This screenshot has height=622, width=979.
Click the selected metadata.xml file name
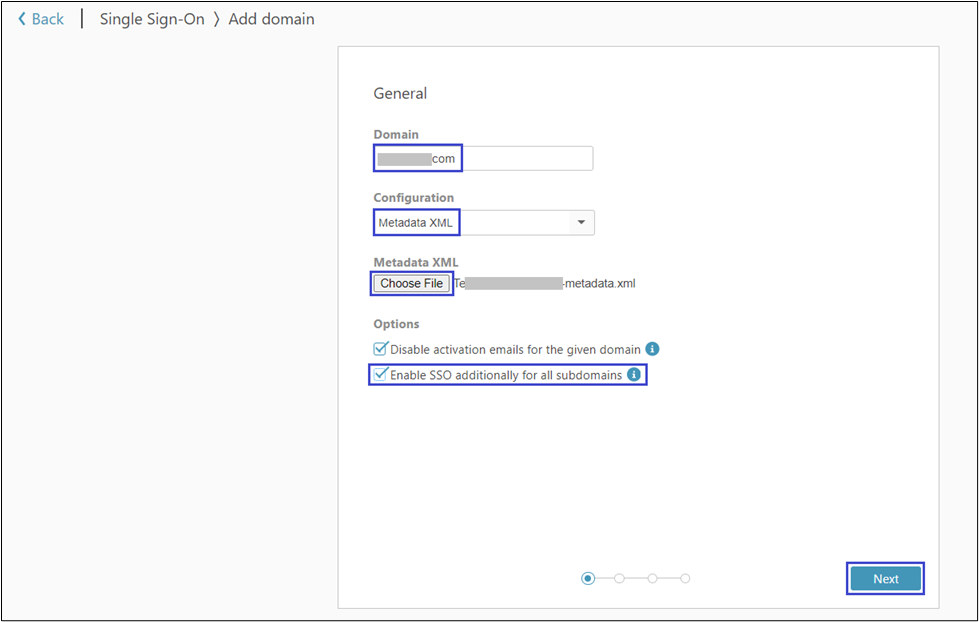pyautogui.click(x=545, y=284)
